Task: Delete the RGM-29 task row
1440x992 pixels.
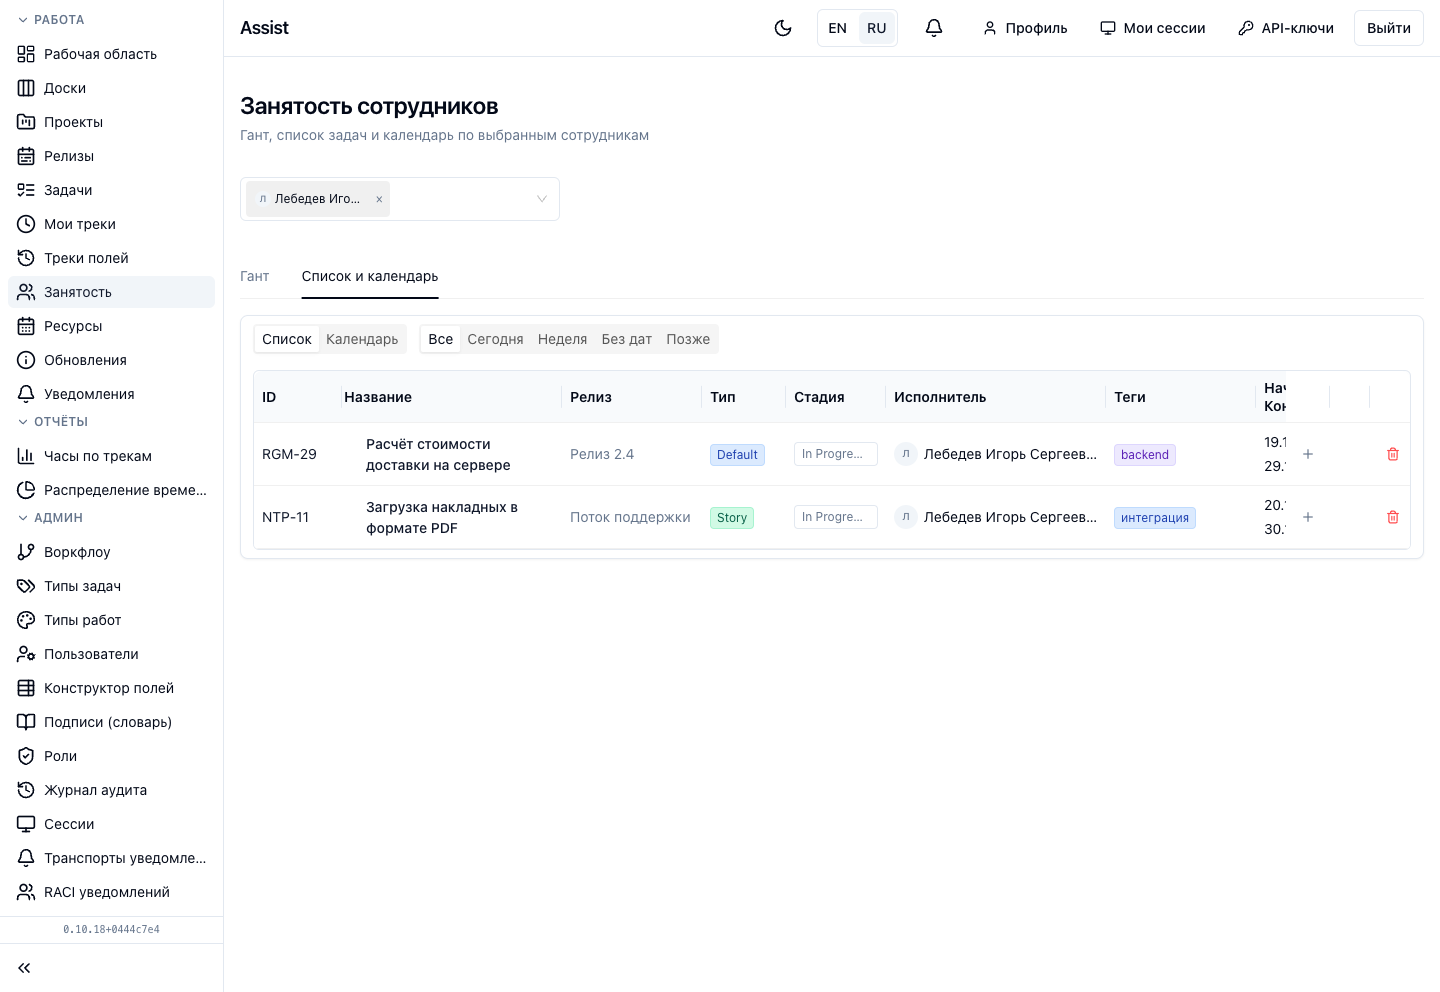Action: (1393, 454)
